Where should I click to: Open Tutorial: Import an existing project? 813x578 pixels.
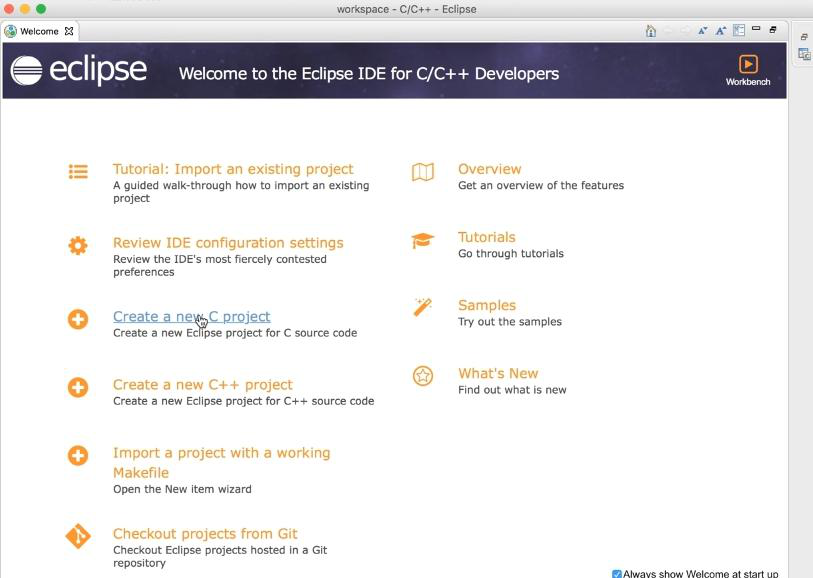233,169
